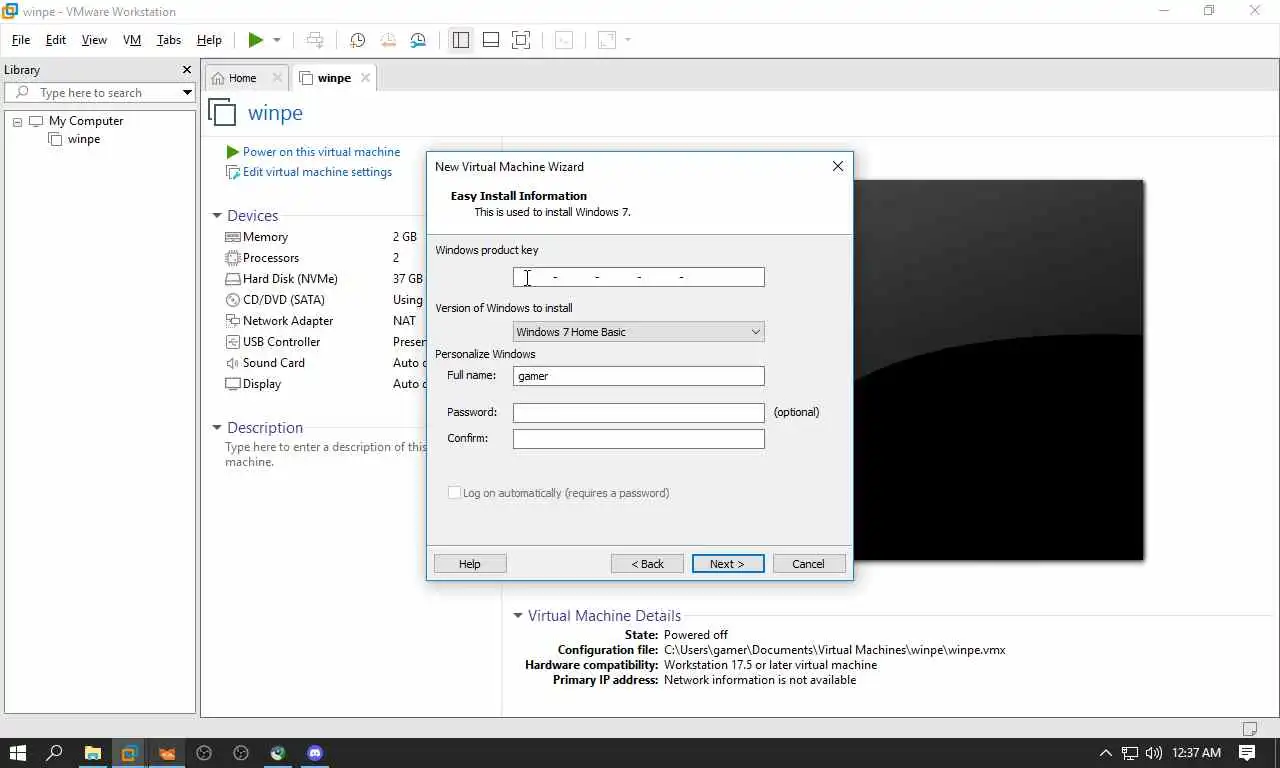Collapse the Virtual Machine Details section
1280x768 pixels.
tap(518, 616)
